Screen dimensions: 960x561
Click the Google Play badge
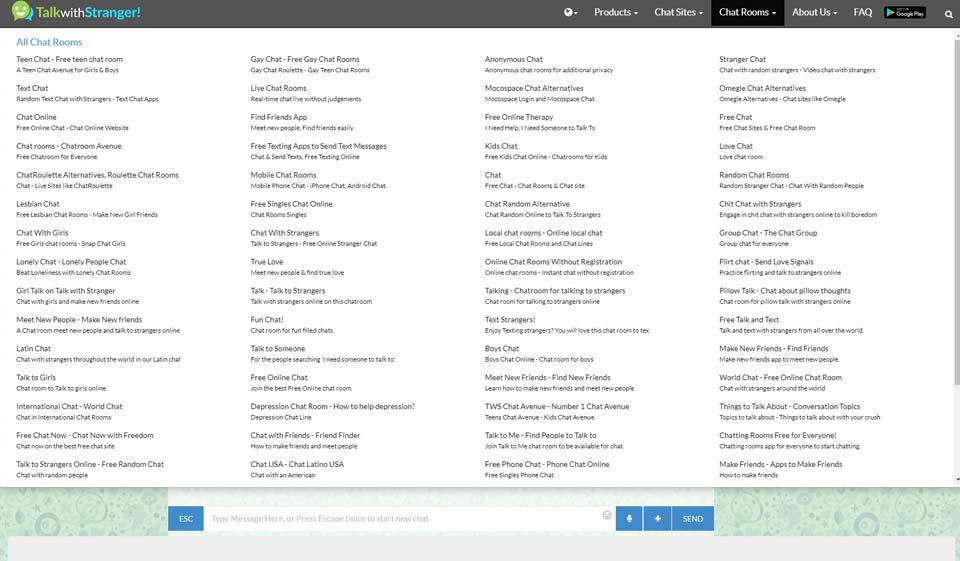(x=905, y=13)
